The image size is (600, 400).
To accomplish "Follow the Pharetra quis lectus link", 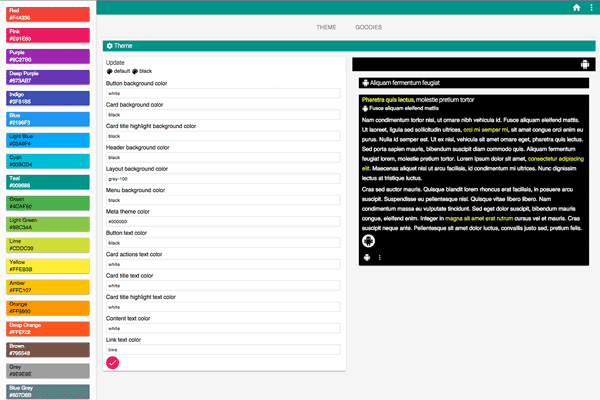I will coord(387,100).
